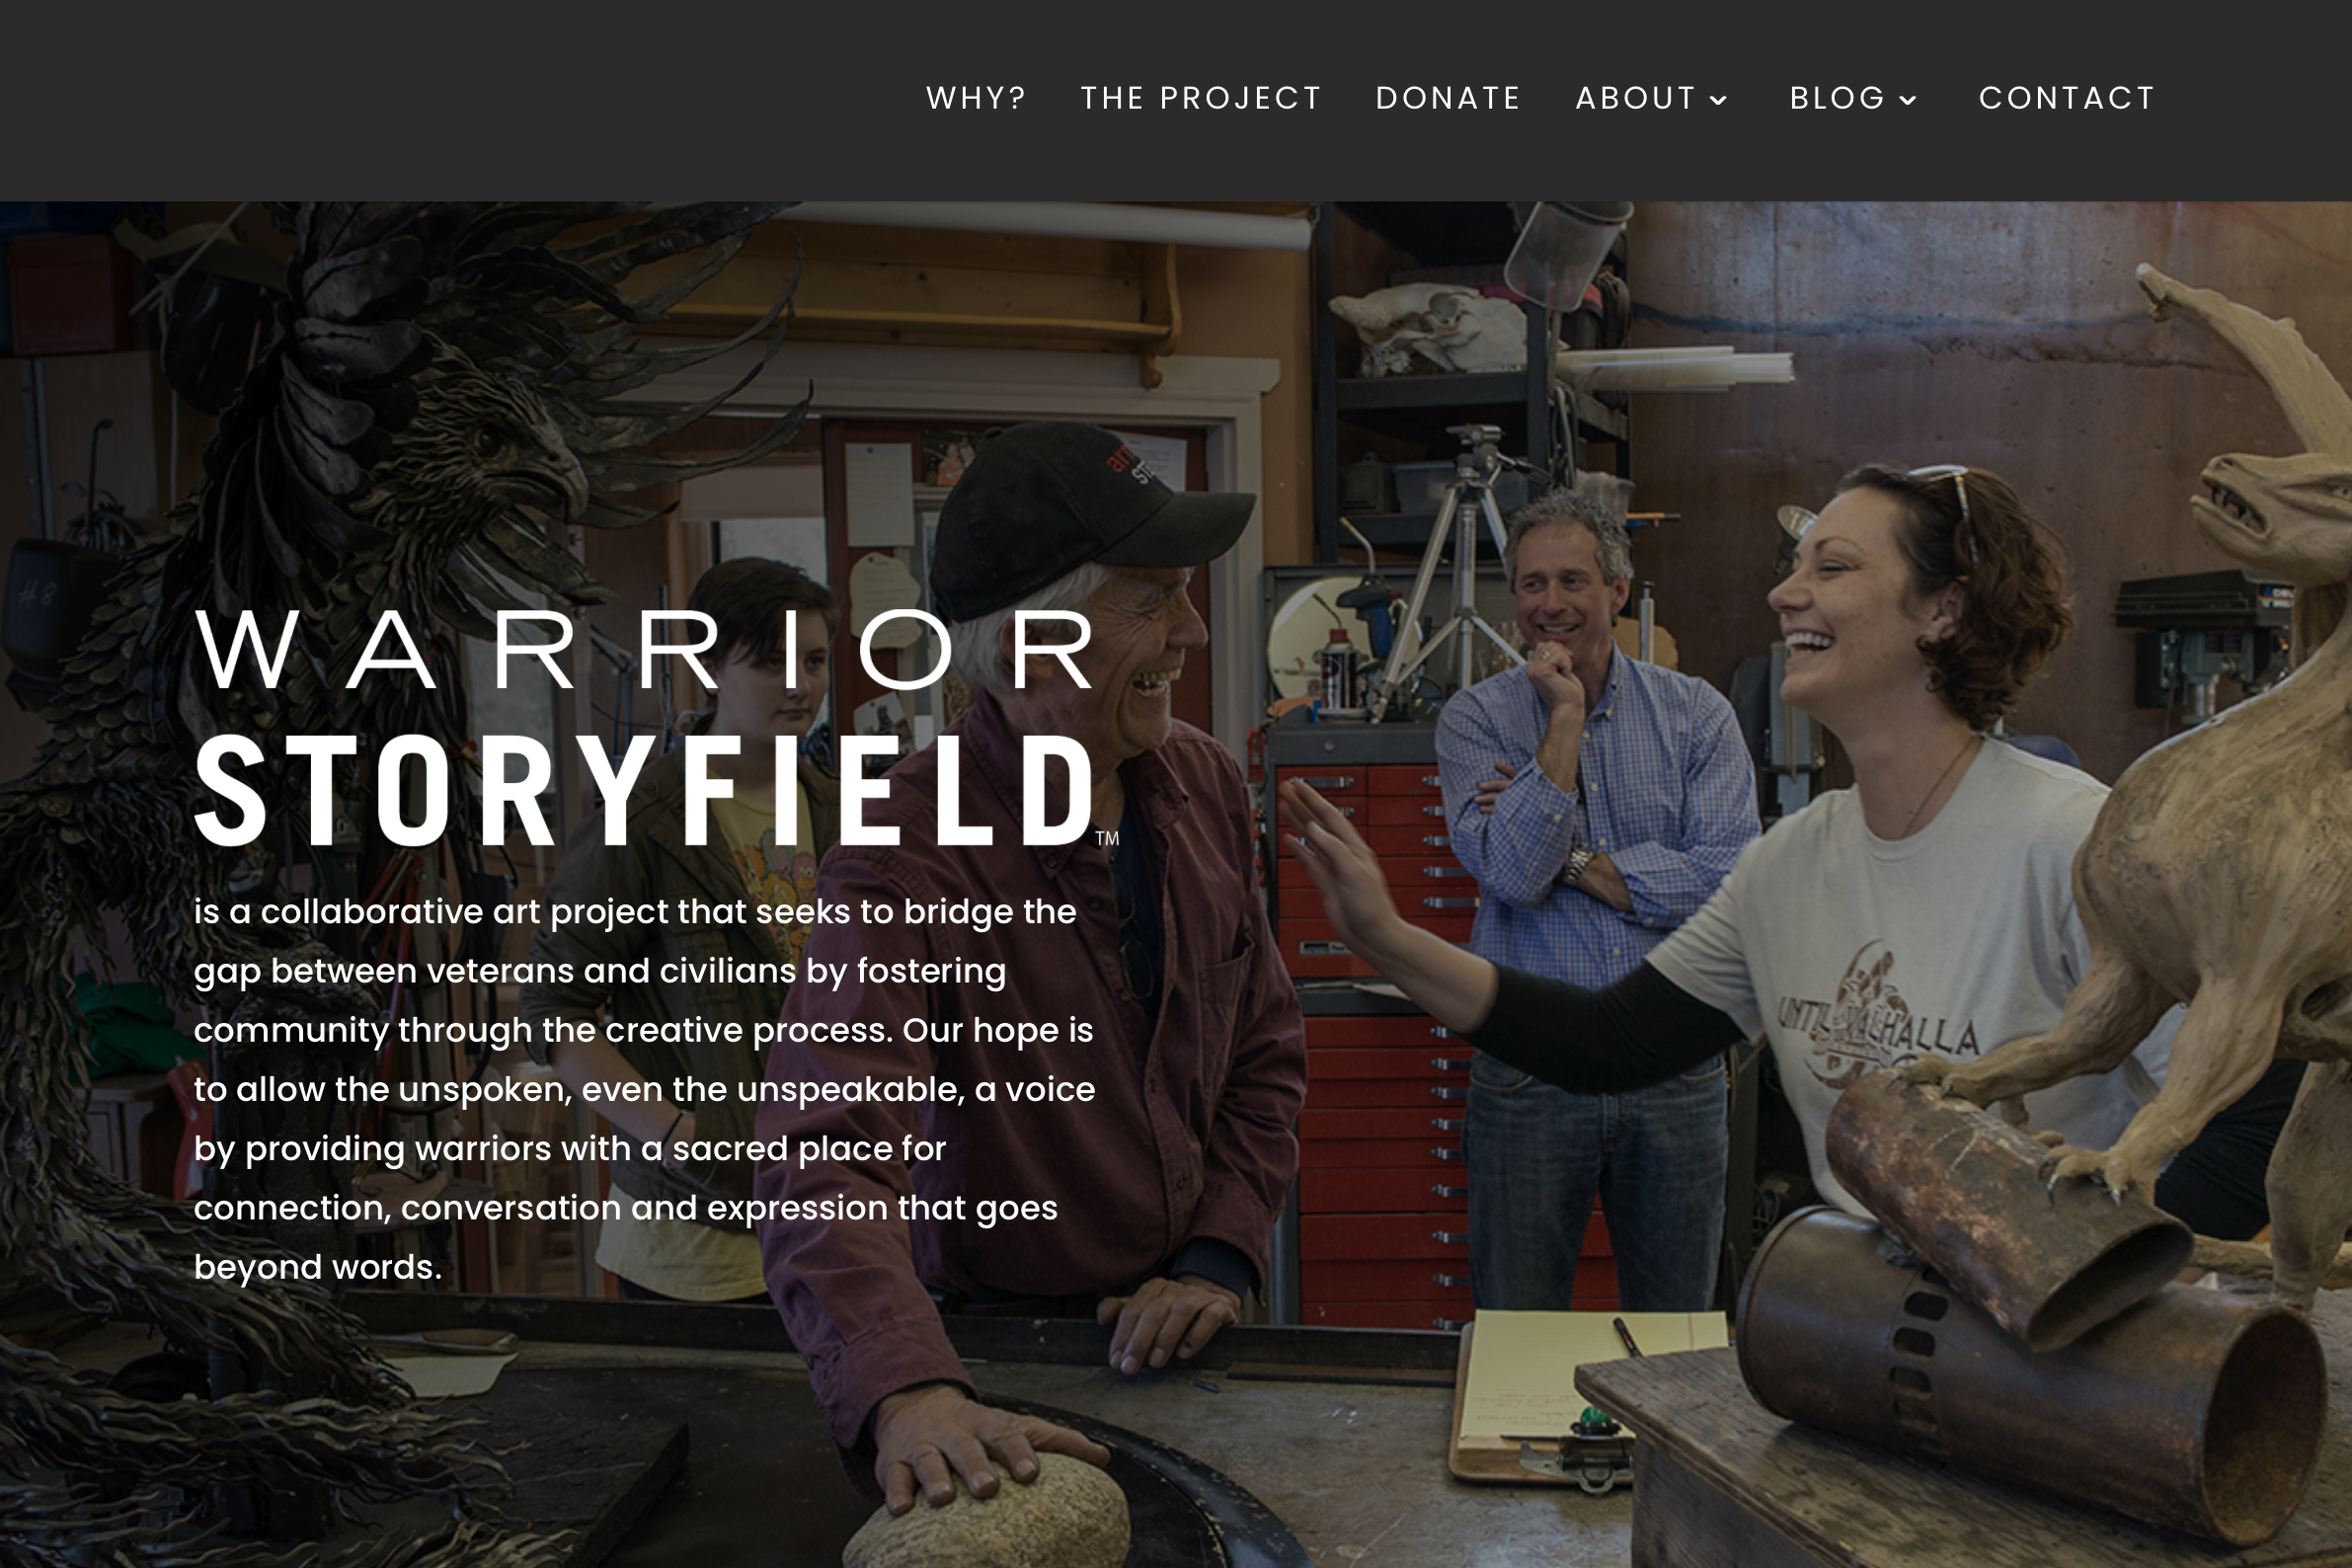Viewport: 2352px width, 1568px height.
Task: Click the camera tripod in the workshop
Action: tap(1450, 570)
